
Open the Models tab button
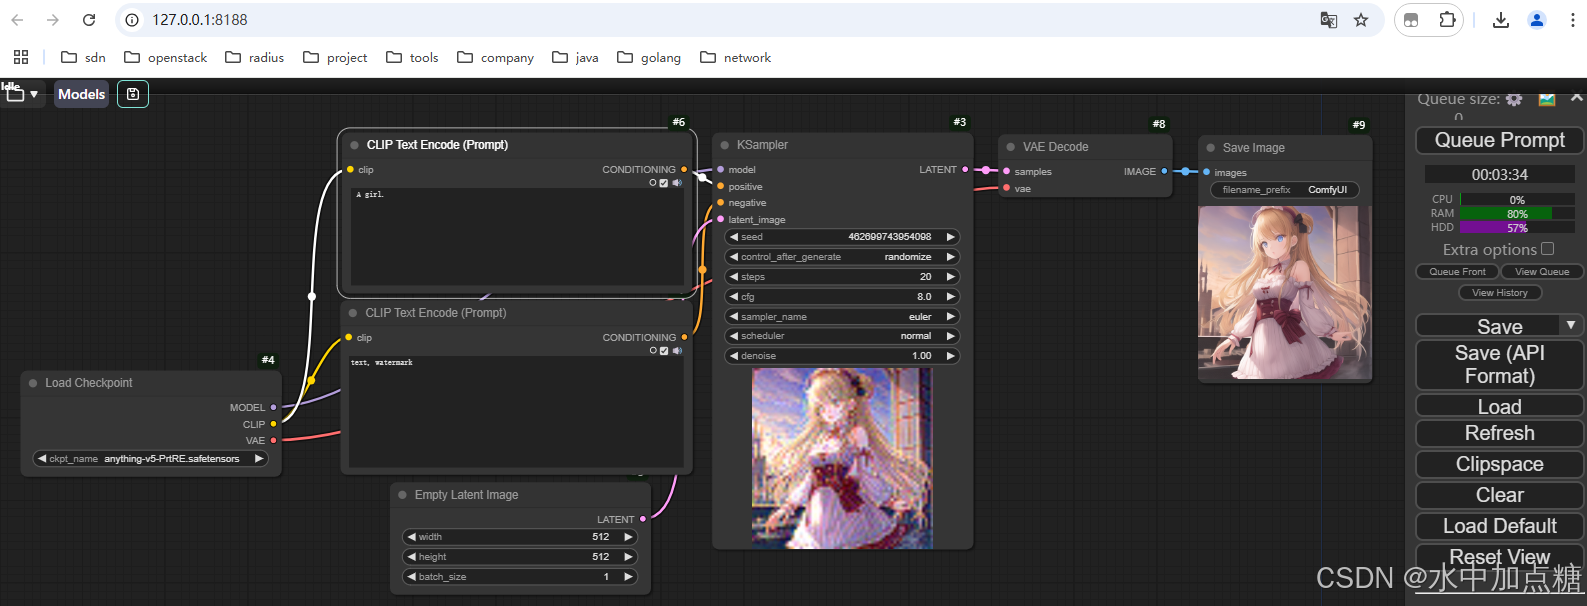[x=82, y=94]
